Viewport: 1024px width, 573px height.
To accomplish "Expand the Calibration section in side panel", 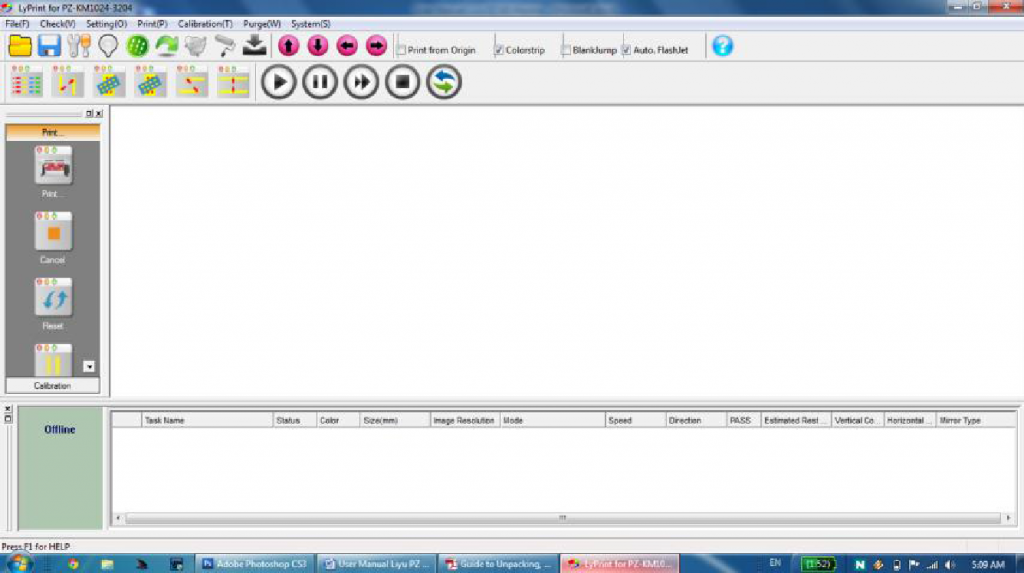I will click(53, 385).
